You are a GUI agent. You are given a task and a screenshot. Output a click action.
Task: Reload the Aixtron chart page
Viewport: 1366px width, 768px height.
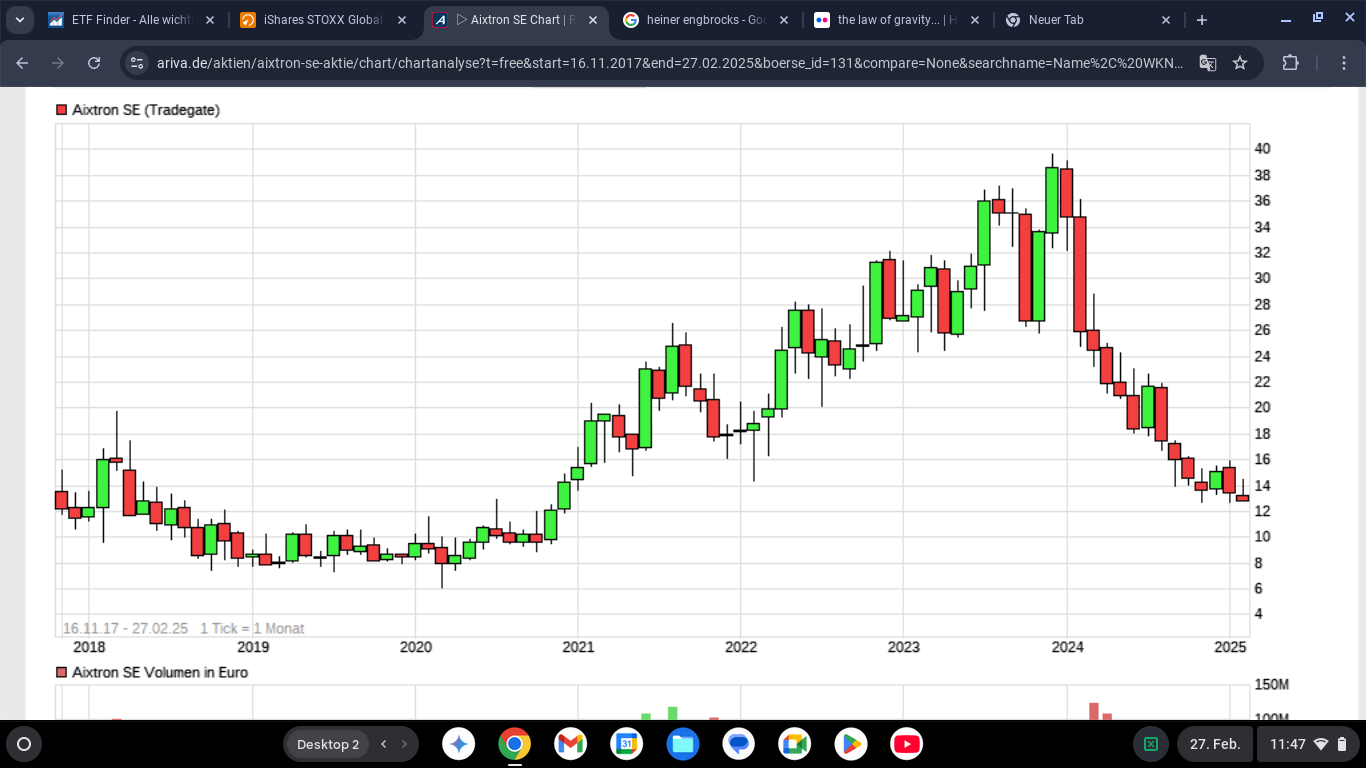pyautogui.click(x=94, y=62)
